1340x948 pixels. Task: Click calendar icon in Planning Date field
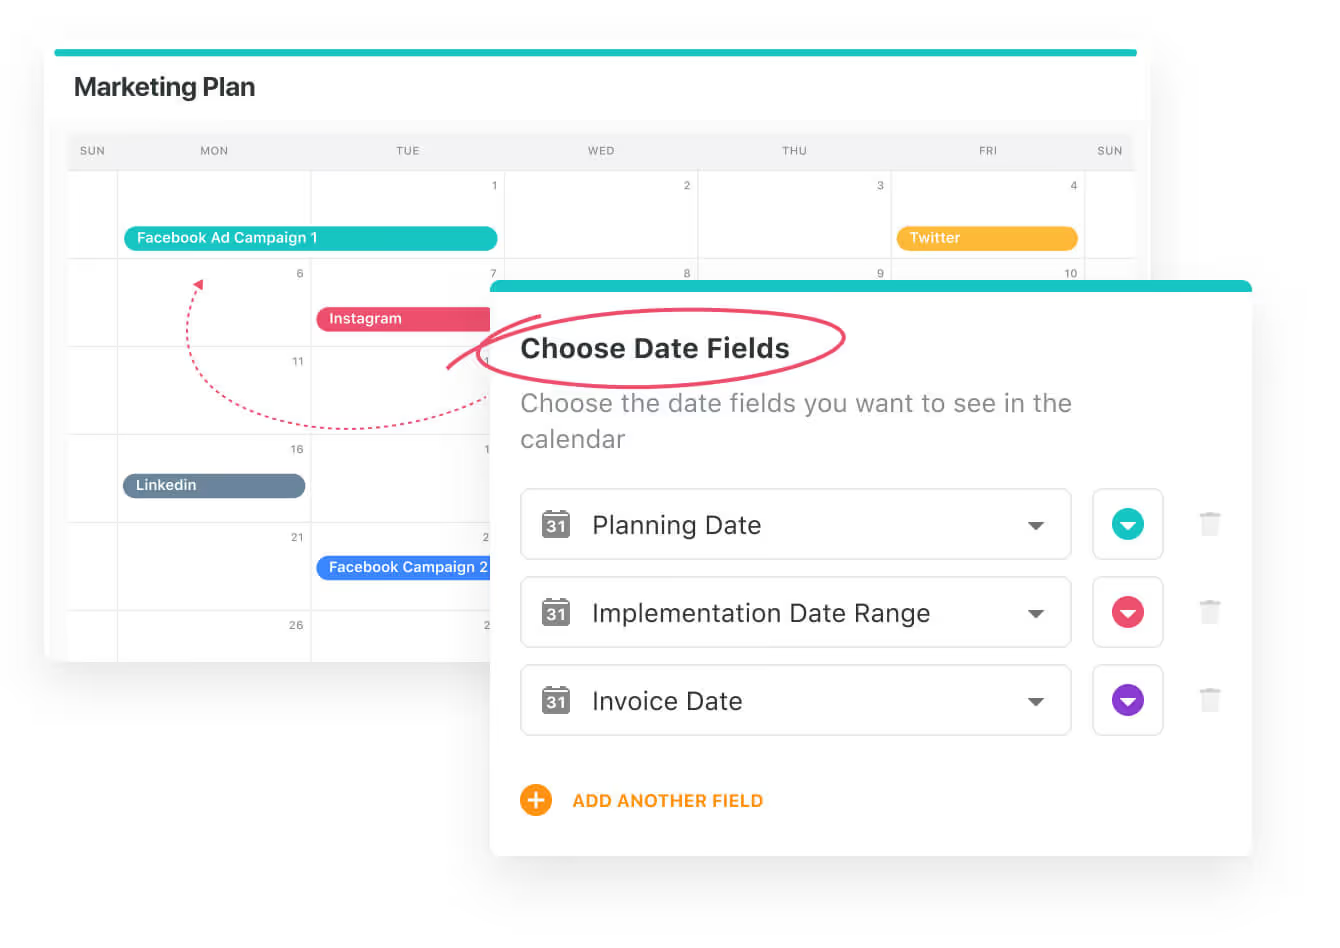(x=556, y=524)
